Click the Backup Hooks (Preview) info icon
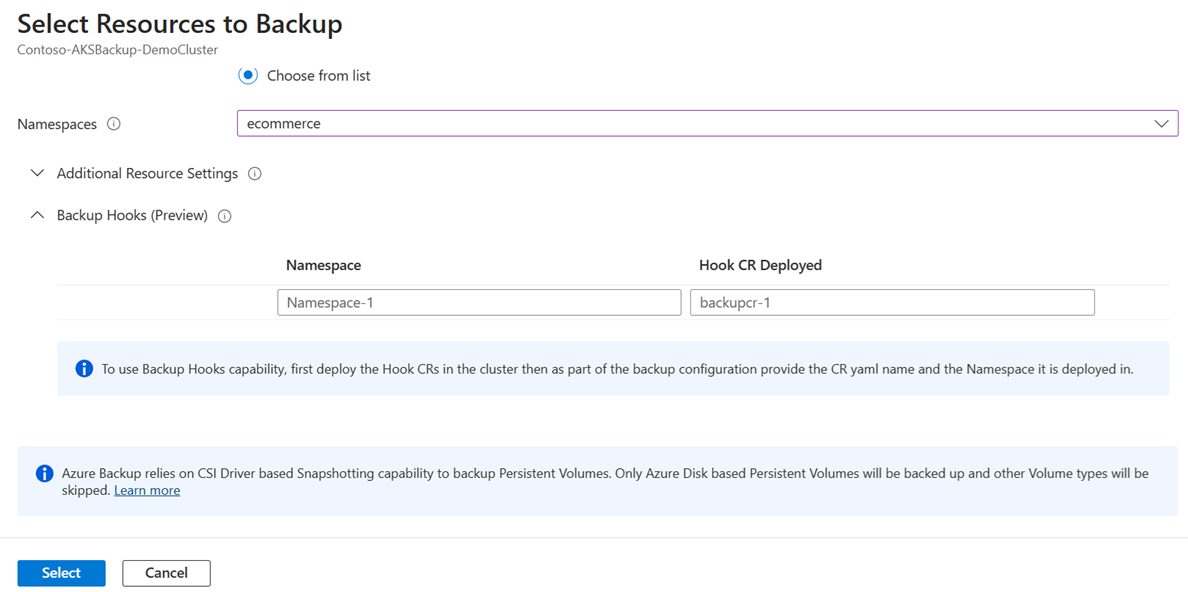The height and width of the screenshot is (592, 1188). coord(225,216)
